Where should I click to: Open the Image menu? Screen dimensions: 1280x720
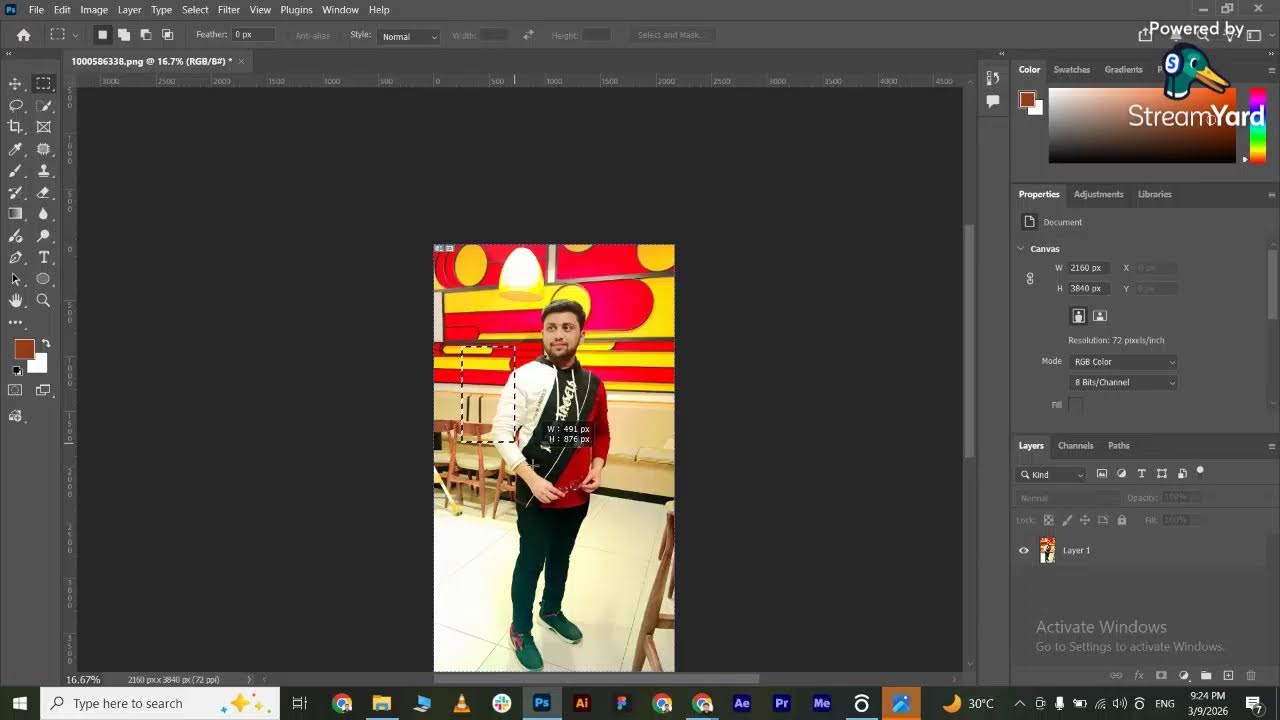(x=94, y=9)
